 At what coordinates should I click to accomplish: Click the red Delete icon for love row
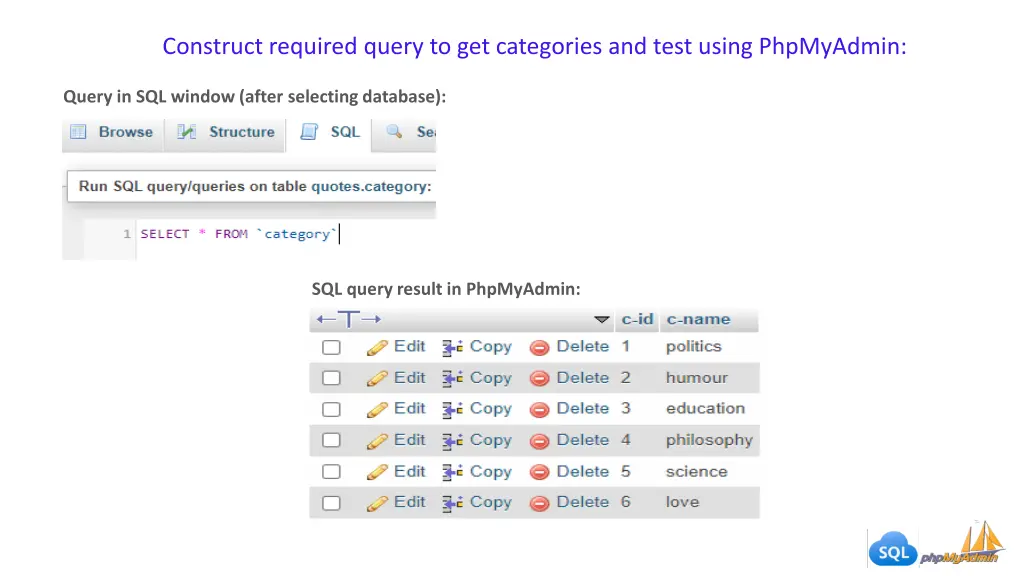(x=540, y=503)
